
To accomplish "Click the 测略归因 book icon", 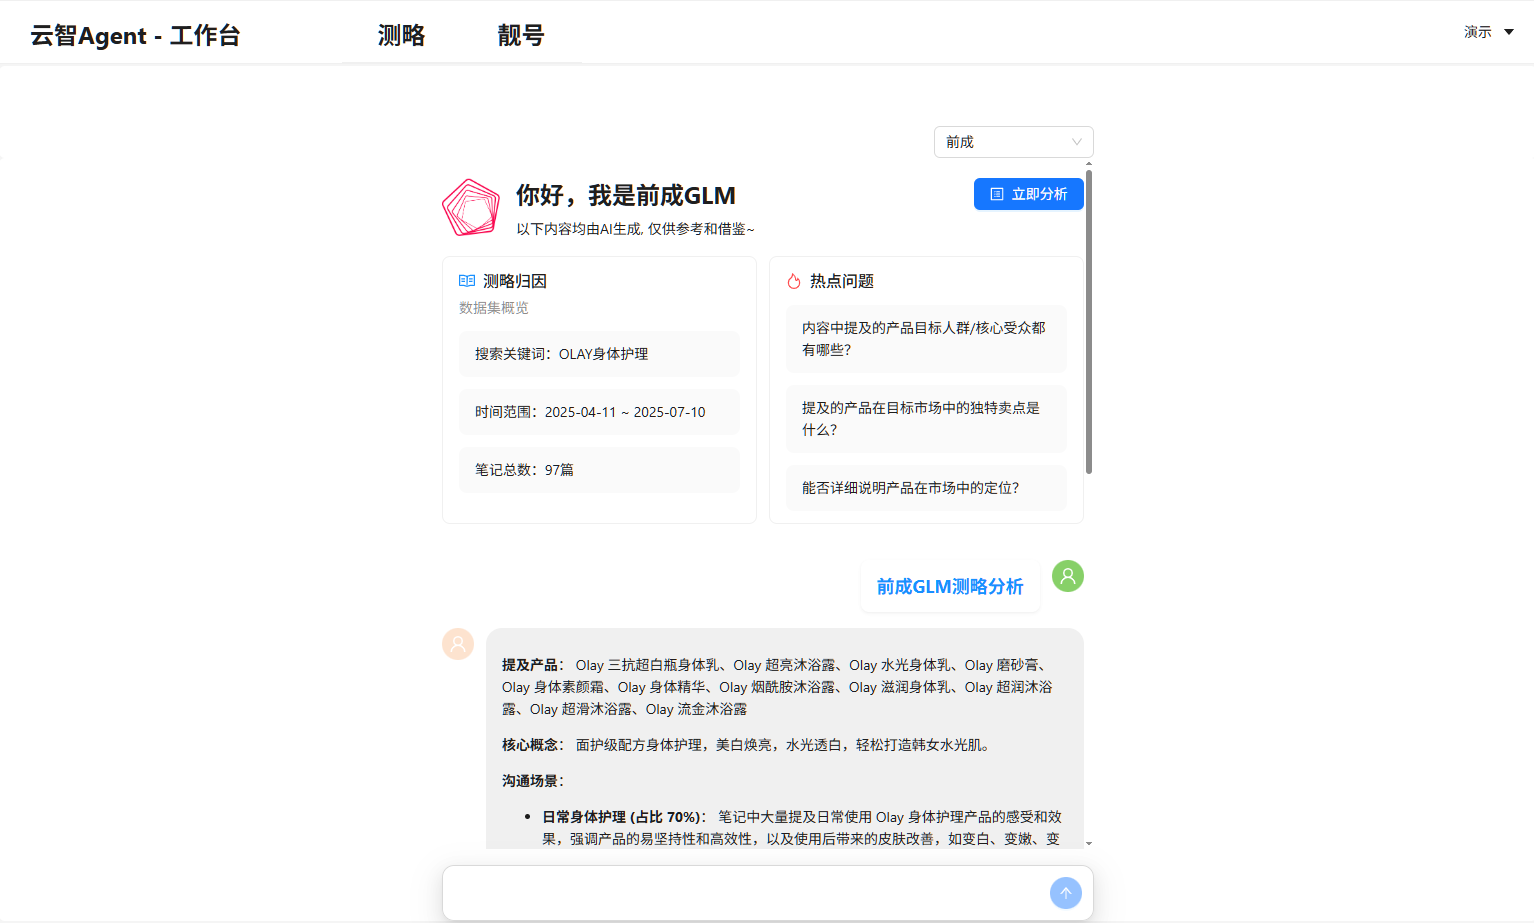I will (x=467, y=281).
